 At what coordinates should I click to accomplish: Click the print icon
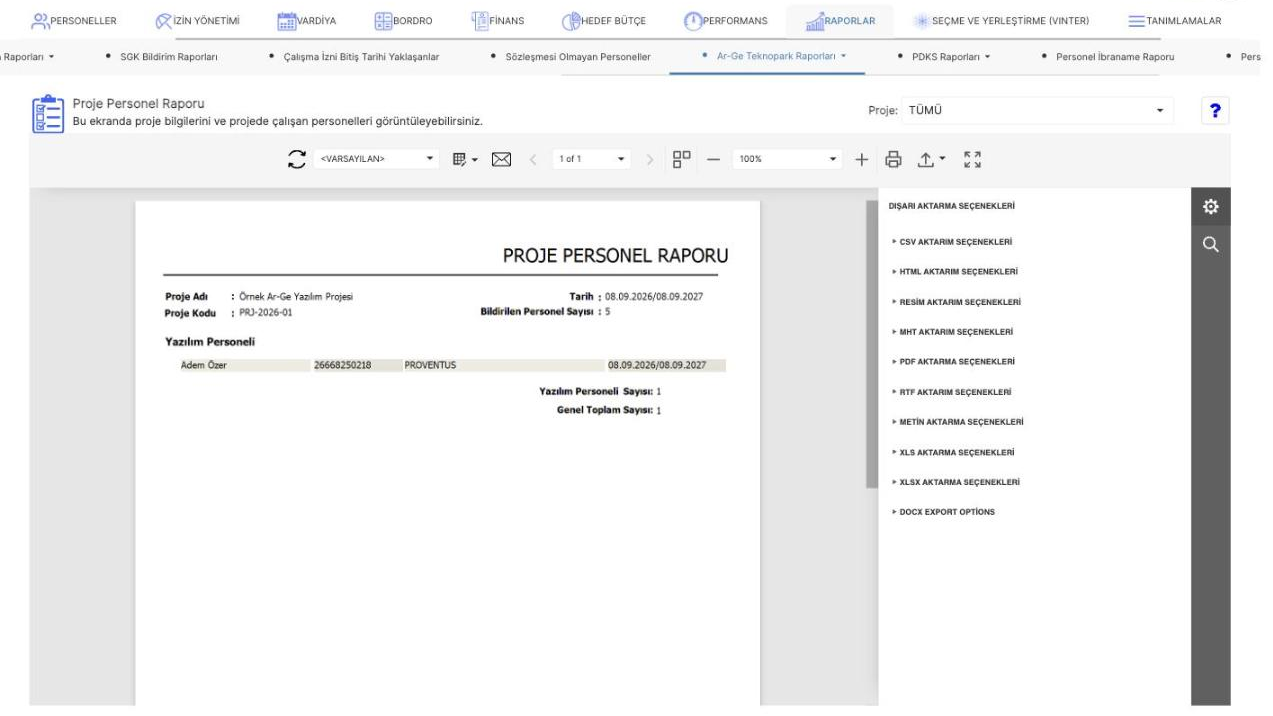894,159
